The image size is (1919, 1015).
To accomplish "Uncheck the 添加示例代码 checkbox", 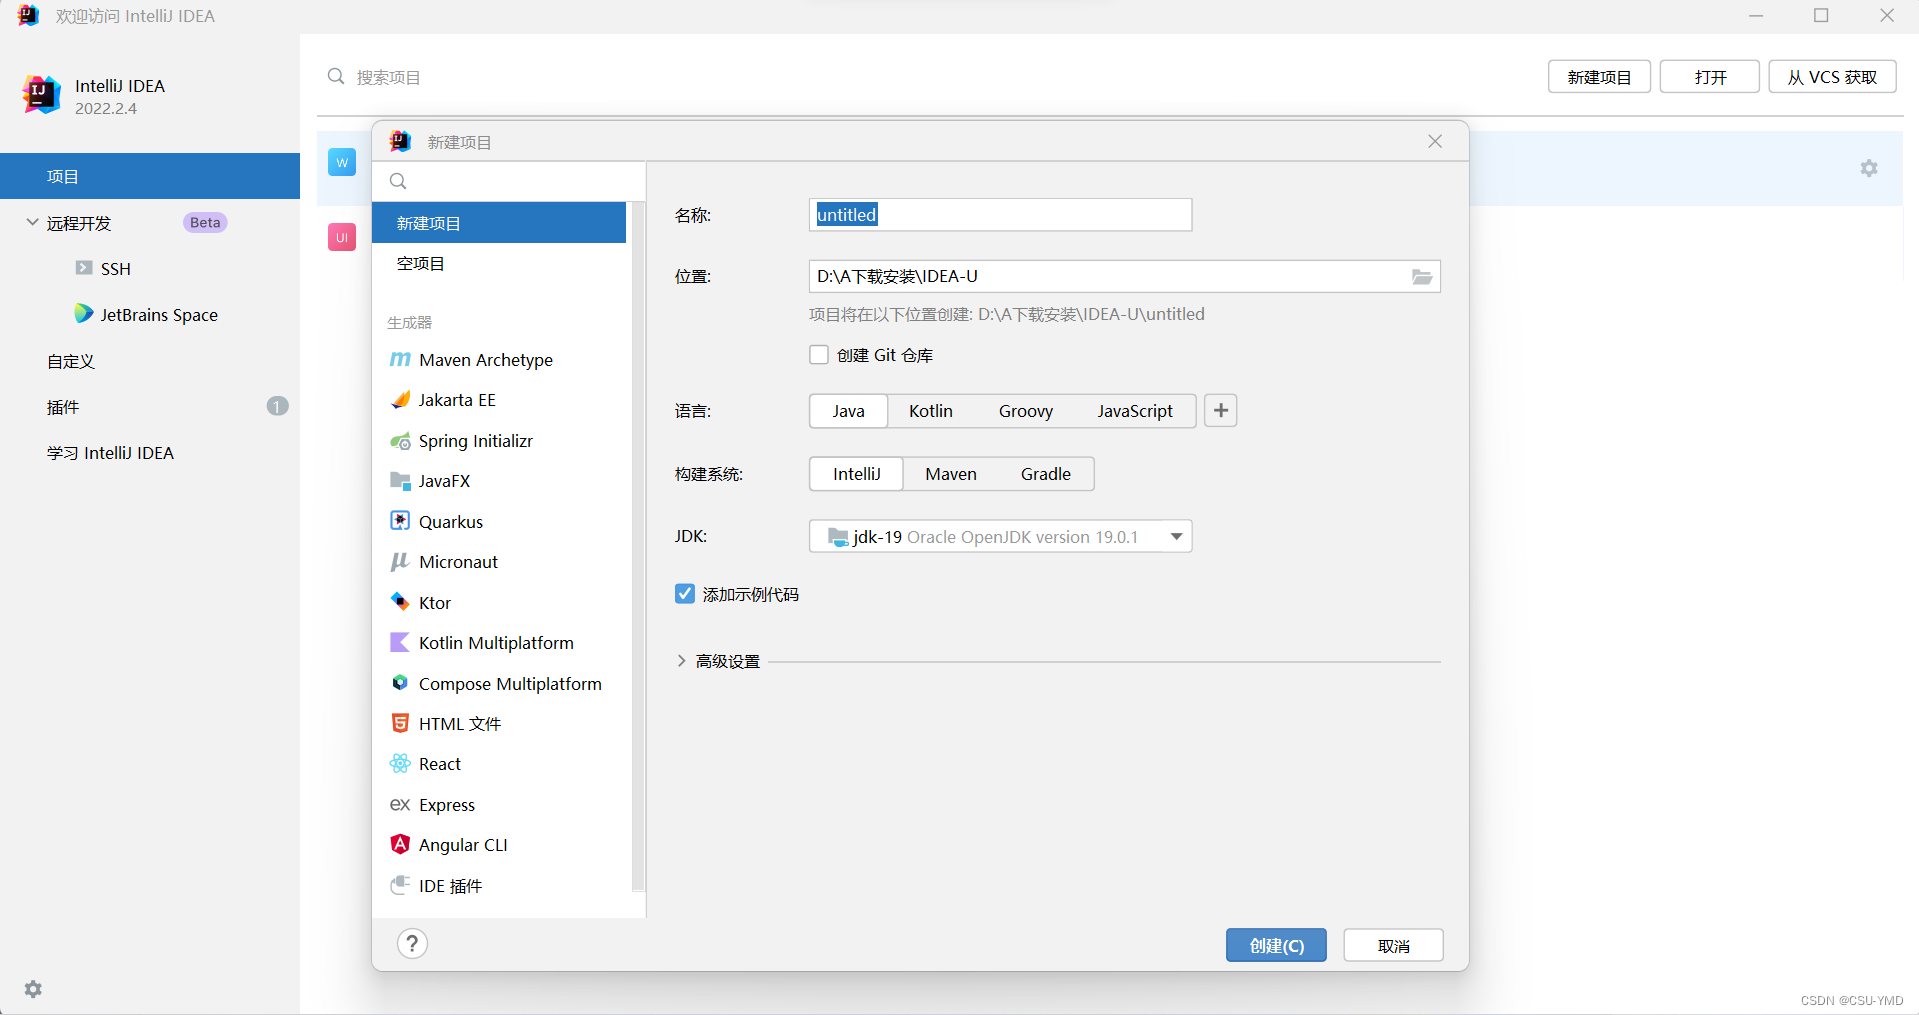I will [x=685, y=594].
